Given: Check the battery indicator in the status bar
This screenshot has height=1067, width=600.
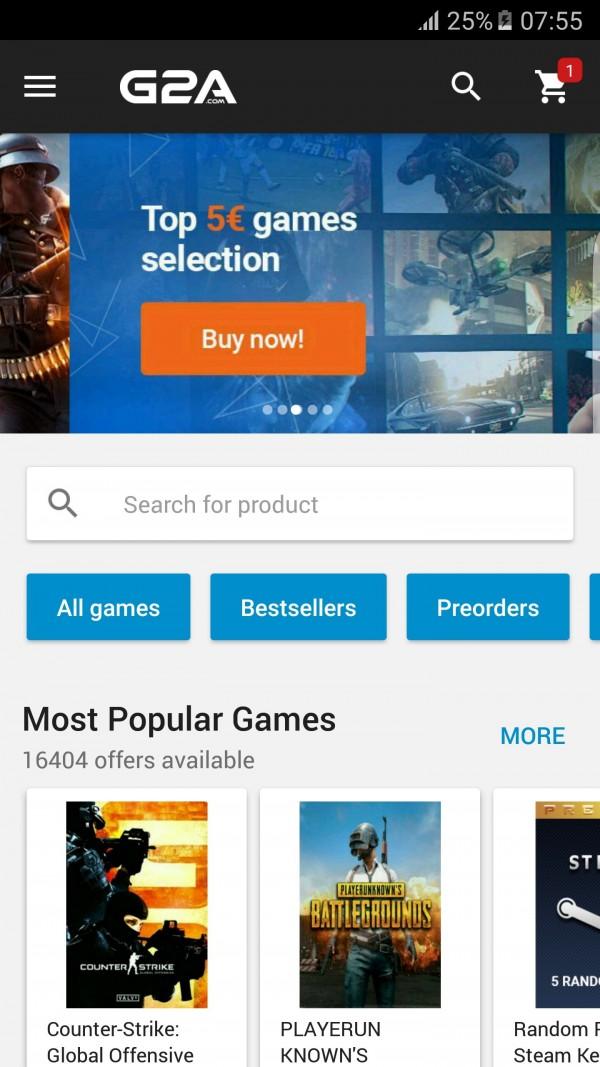Looking at the screenshot, I should point(505,20).
